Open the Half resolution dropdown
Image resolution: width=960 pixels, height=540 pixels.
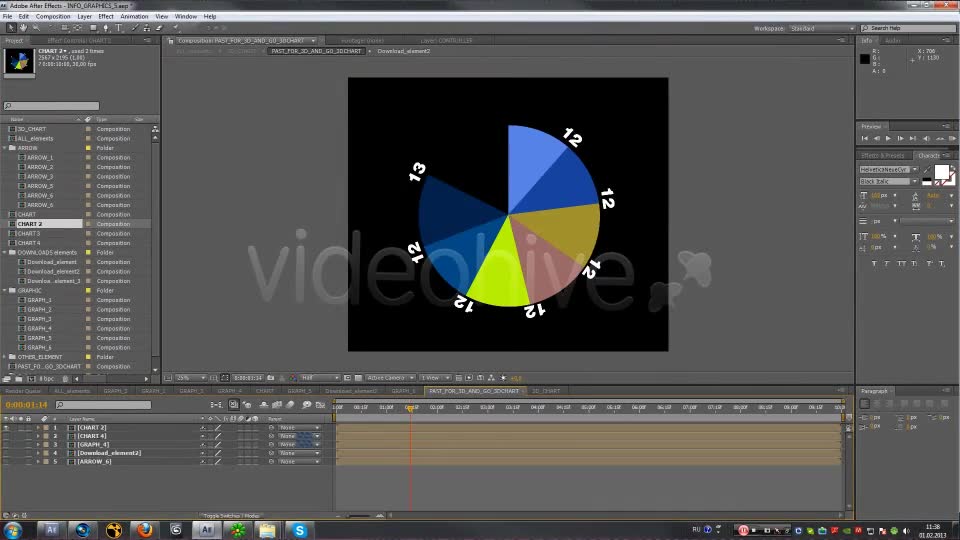320,378
